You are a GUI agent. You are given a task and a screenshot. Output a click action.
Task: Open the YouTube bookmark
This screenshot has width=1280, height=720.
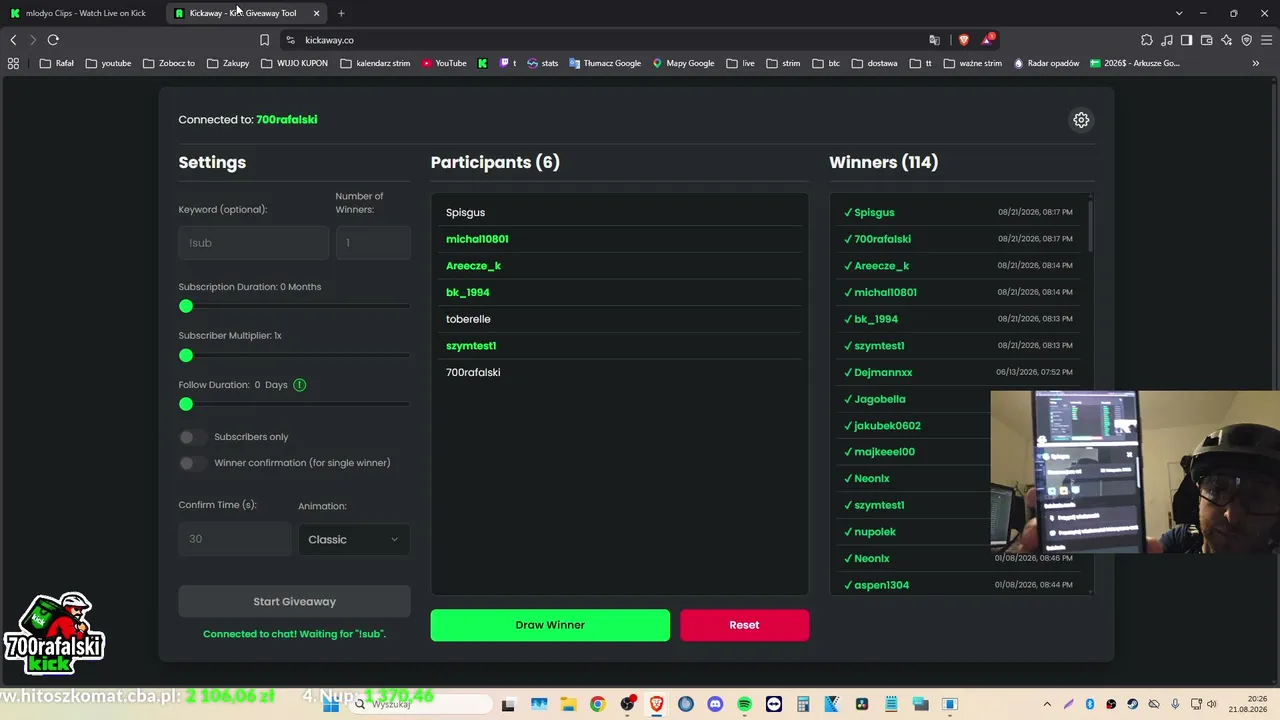tap(444, 63)
